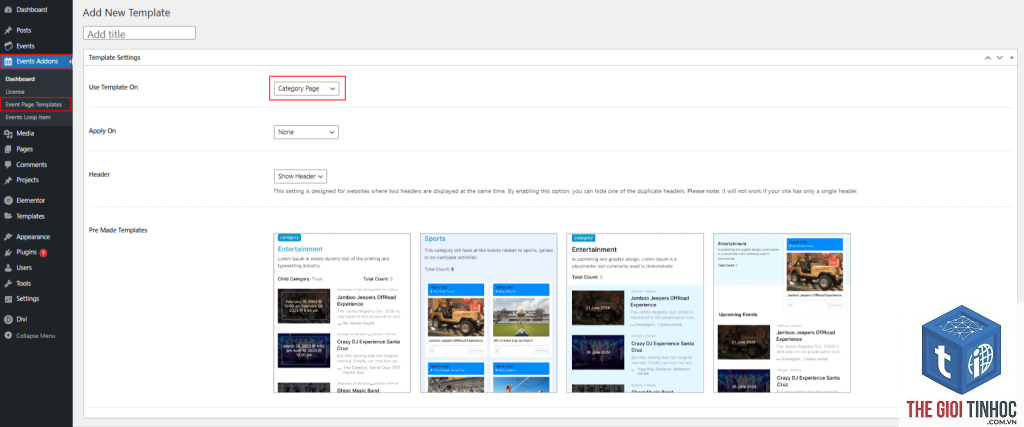Click the Apply On label

click(x=103, y=131)
